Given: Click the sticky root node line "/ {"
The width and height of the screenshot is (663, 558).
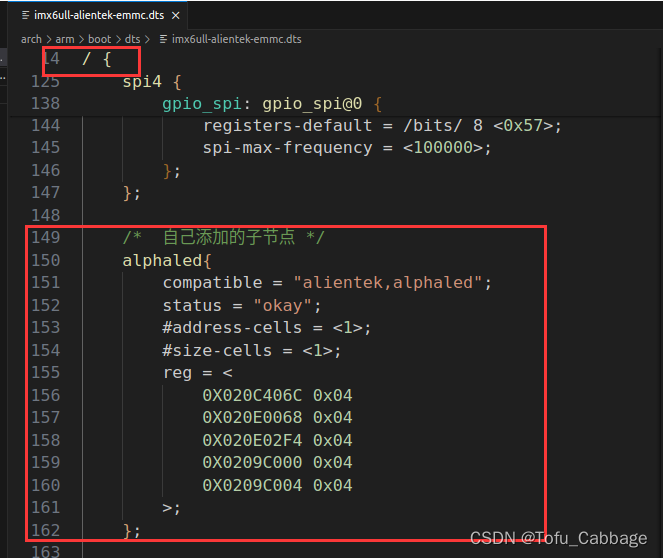Looking at the screenshot, I should click(x=97, y=59).
